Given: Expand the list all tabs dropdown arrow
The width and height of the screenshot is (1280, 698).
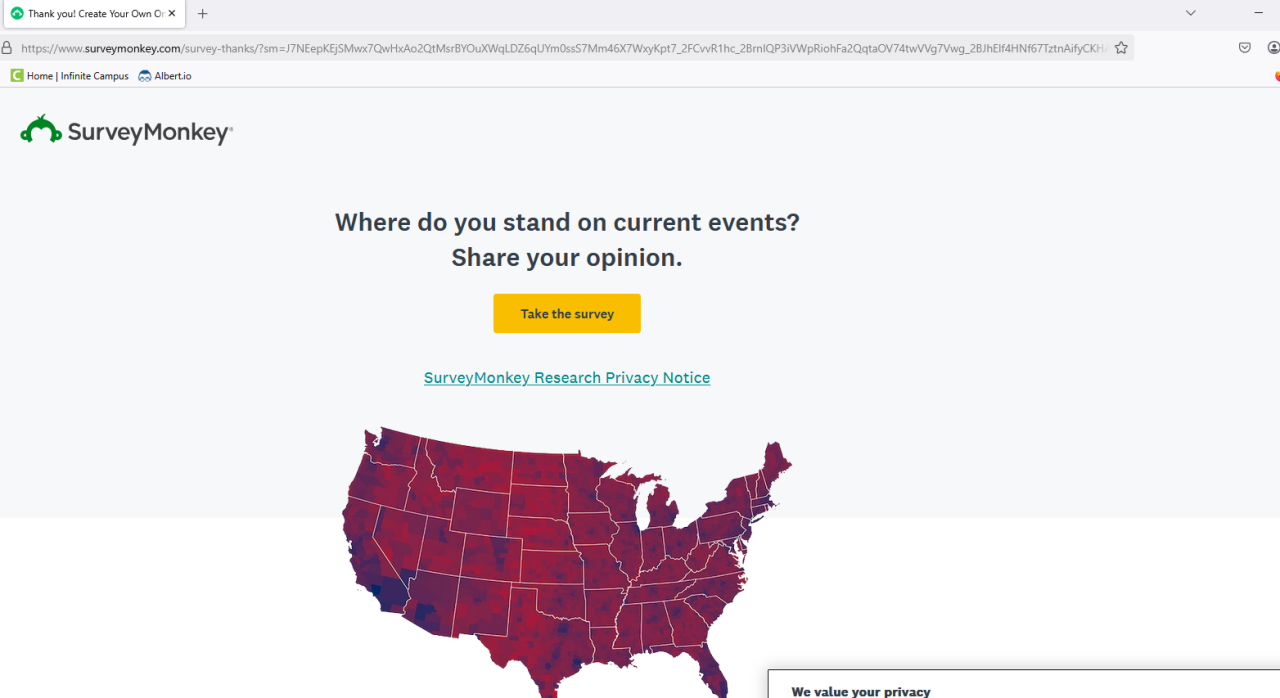Looking at the screenshot, I should [1191, 13].
